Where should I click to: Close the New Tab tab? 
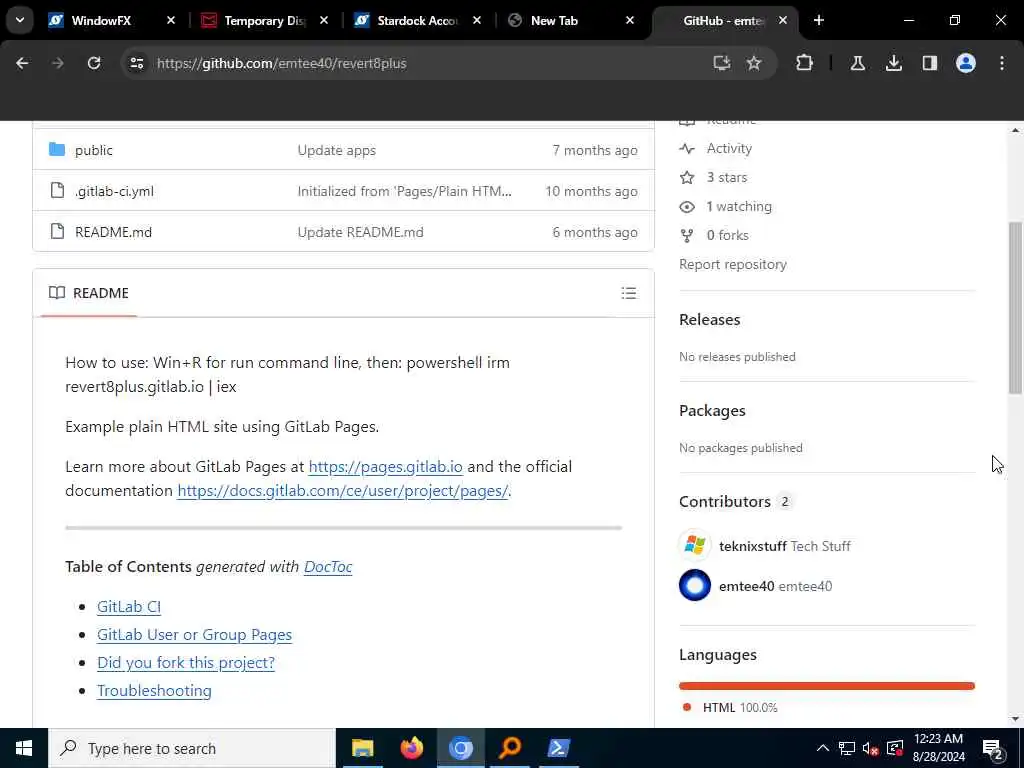click(x=630, y=21)
